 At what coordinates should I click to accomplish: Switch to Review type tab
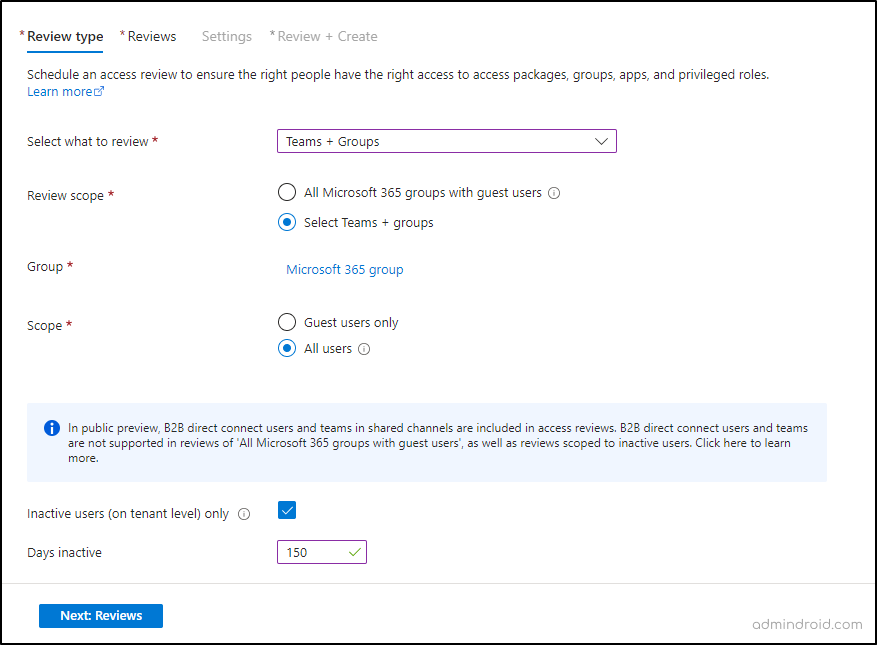[65, 36]
